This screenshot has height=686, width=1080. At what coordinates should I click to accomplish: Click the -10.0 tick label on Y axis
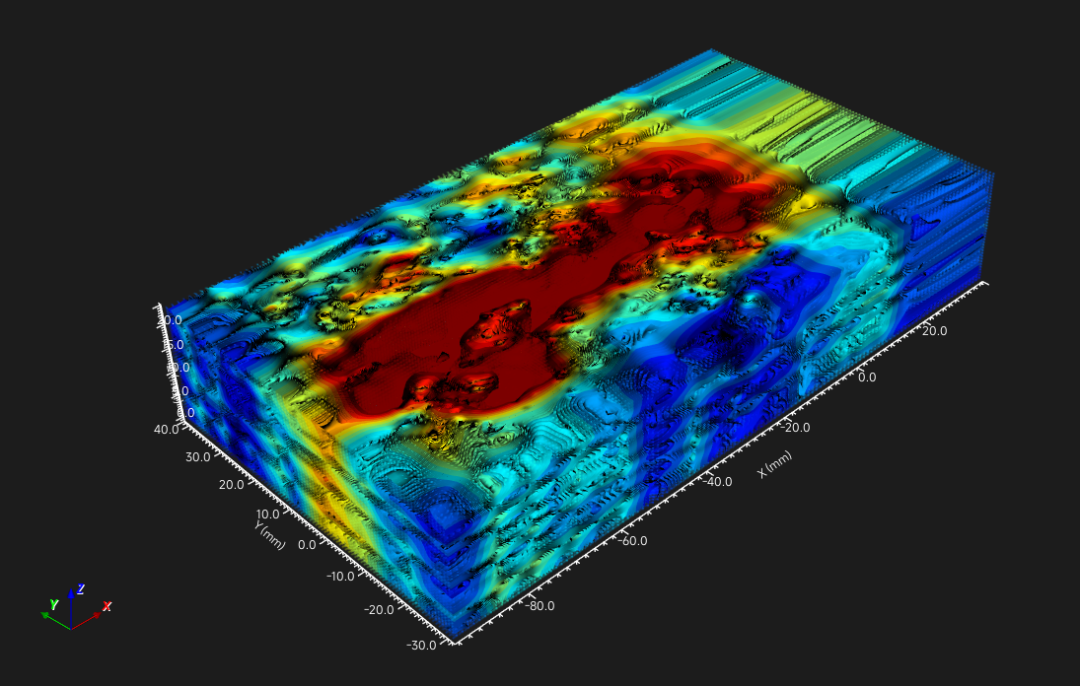340,576
